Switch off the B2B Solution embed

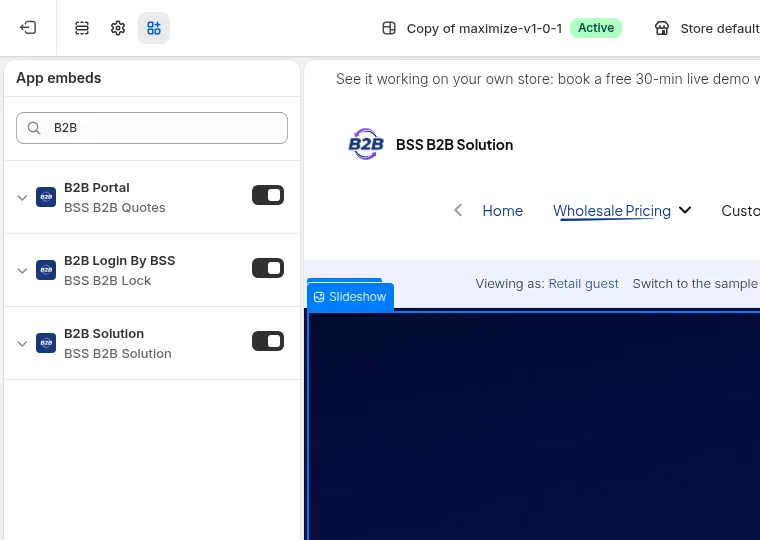pyautogui.click(x=268, y=341)
